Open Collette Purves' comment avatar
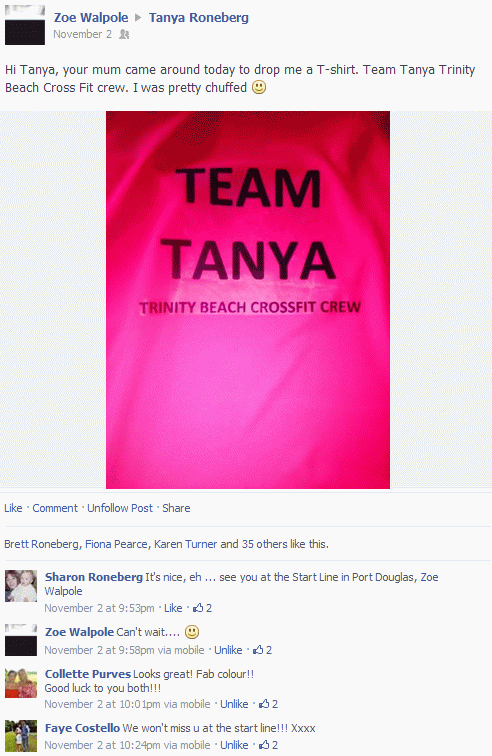The height and width of the screenshot is (756, 492). coord(21,683)
